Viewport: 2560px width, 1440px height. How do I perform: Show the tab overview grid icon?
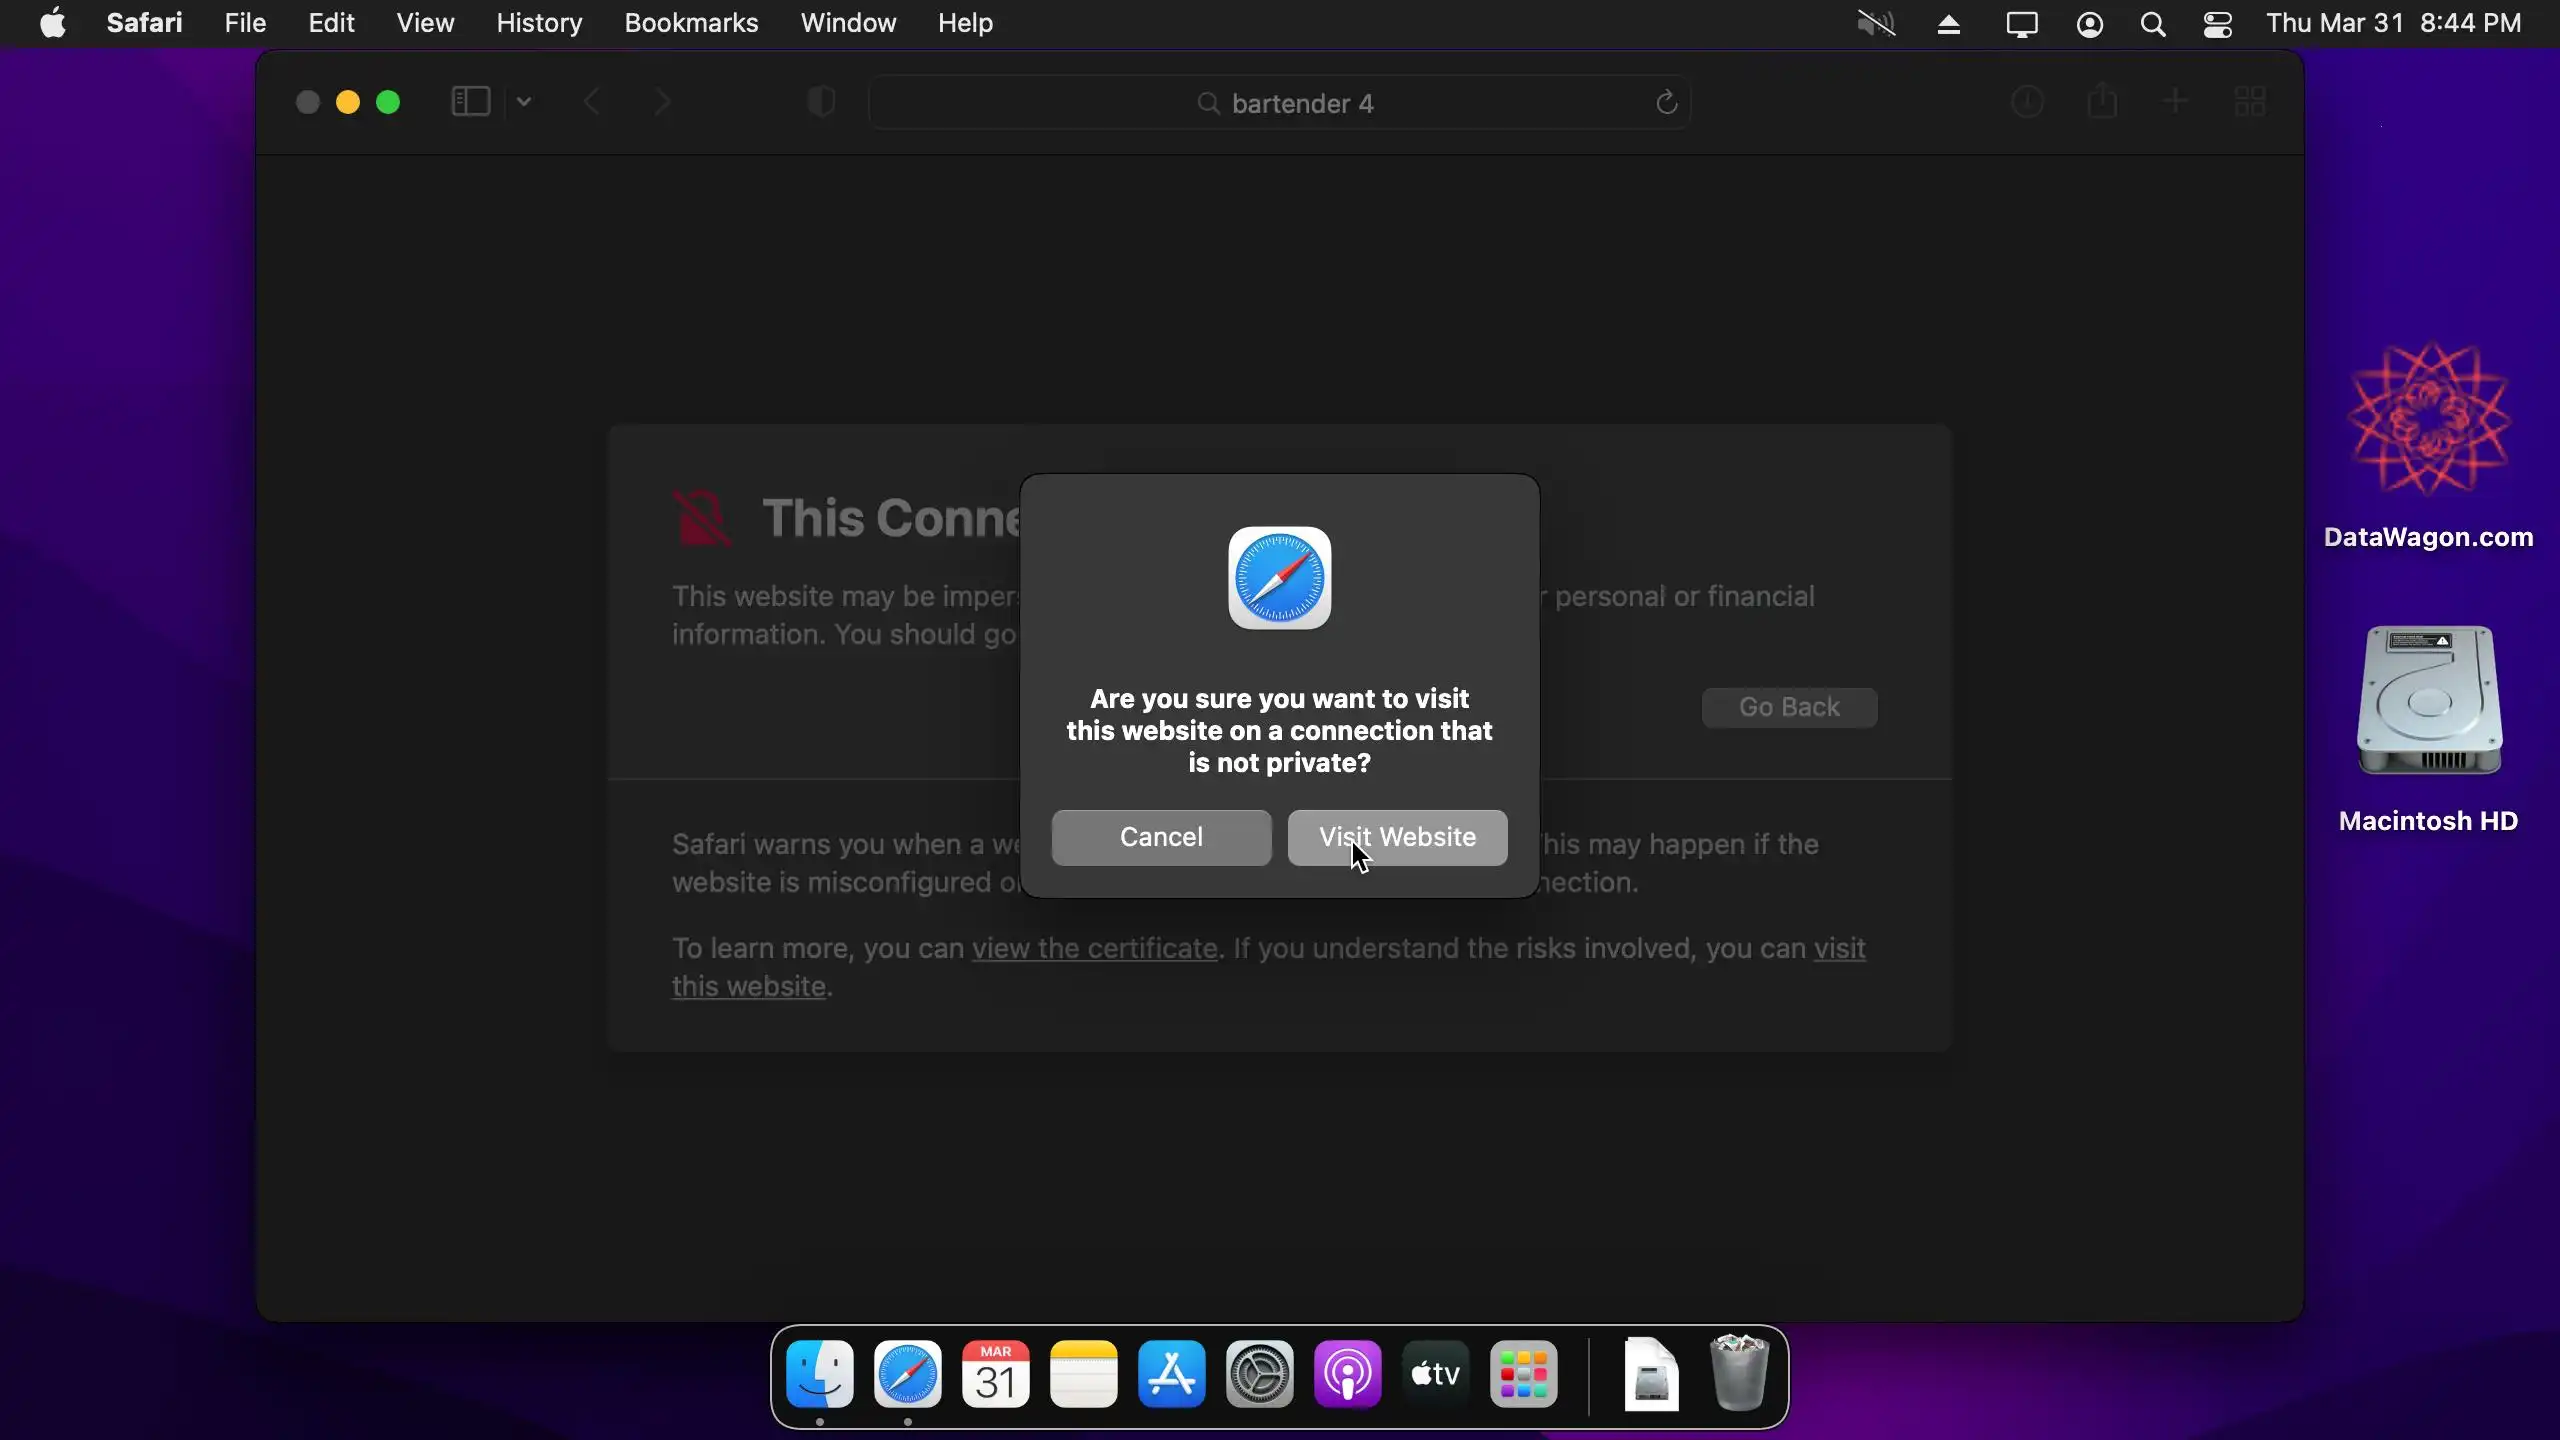[2249, 101]
